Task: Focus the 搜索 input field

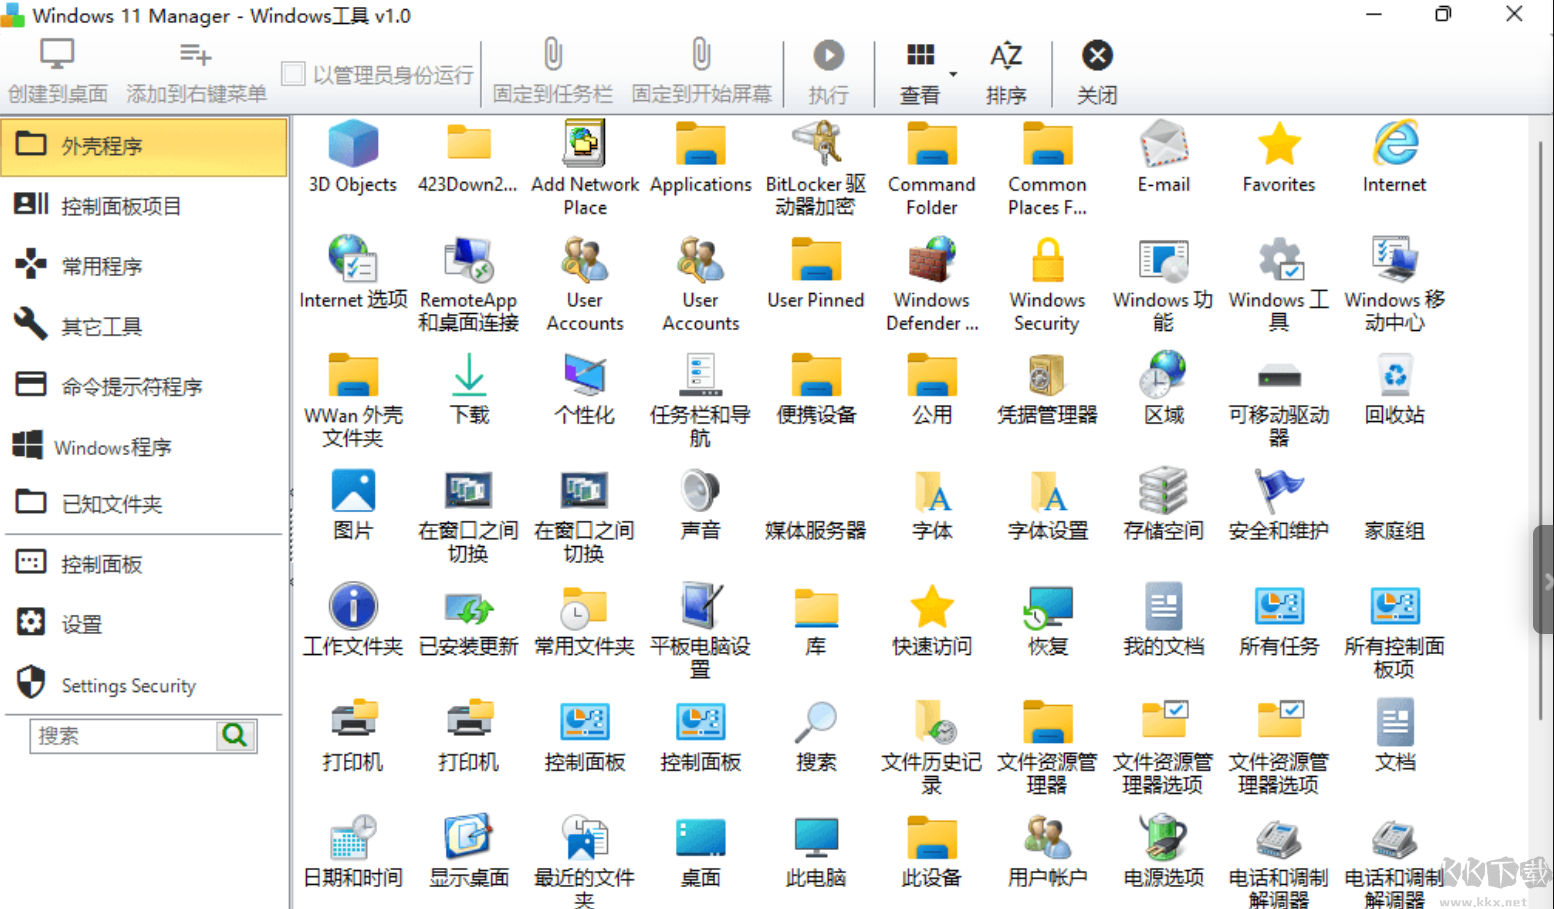Action: pos(123,736)
